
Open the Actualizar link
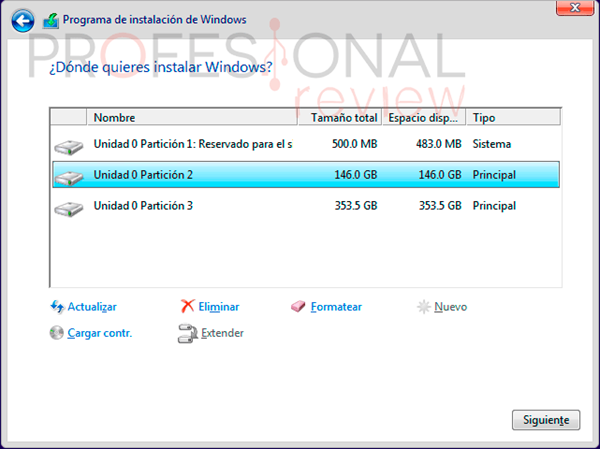pyautogui.click(x=92, y=307)
